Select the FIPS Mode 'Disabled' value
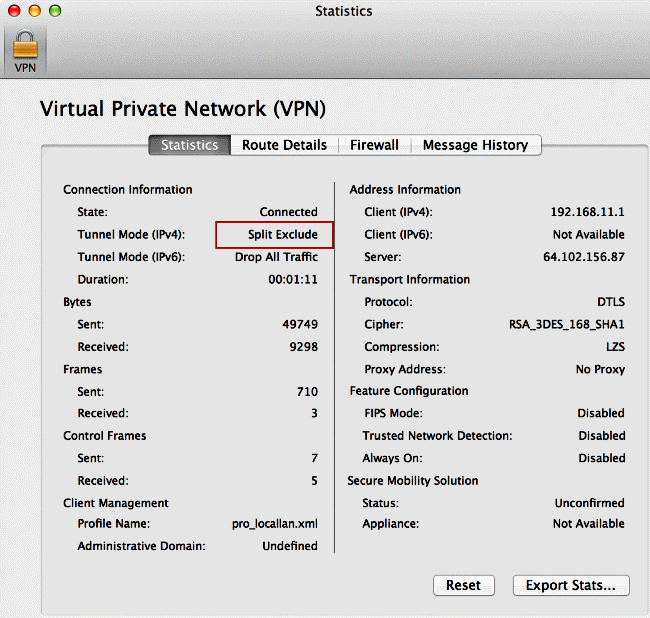 [x=601, y=413]
